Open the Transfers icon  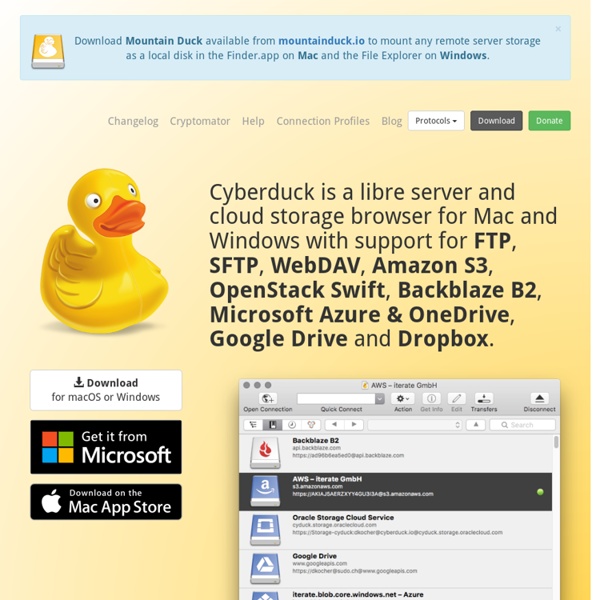click(x=484, y=399)
